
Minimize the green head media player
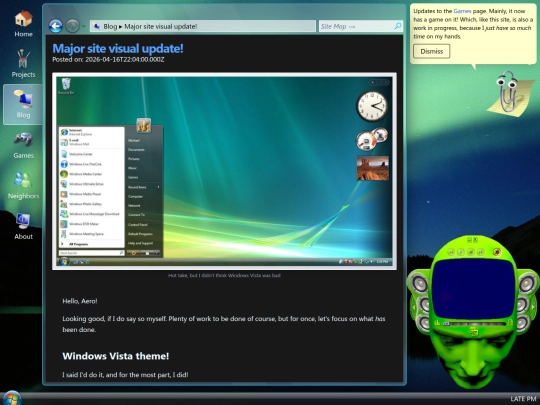coord(469,240)
